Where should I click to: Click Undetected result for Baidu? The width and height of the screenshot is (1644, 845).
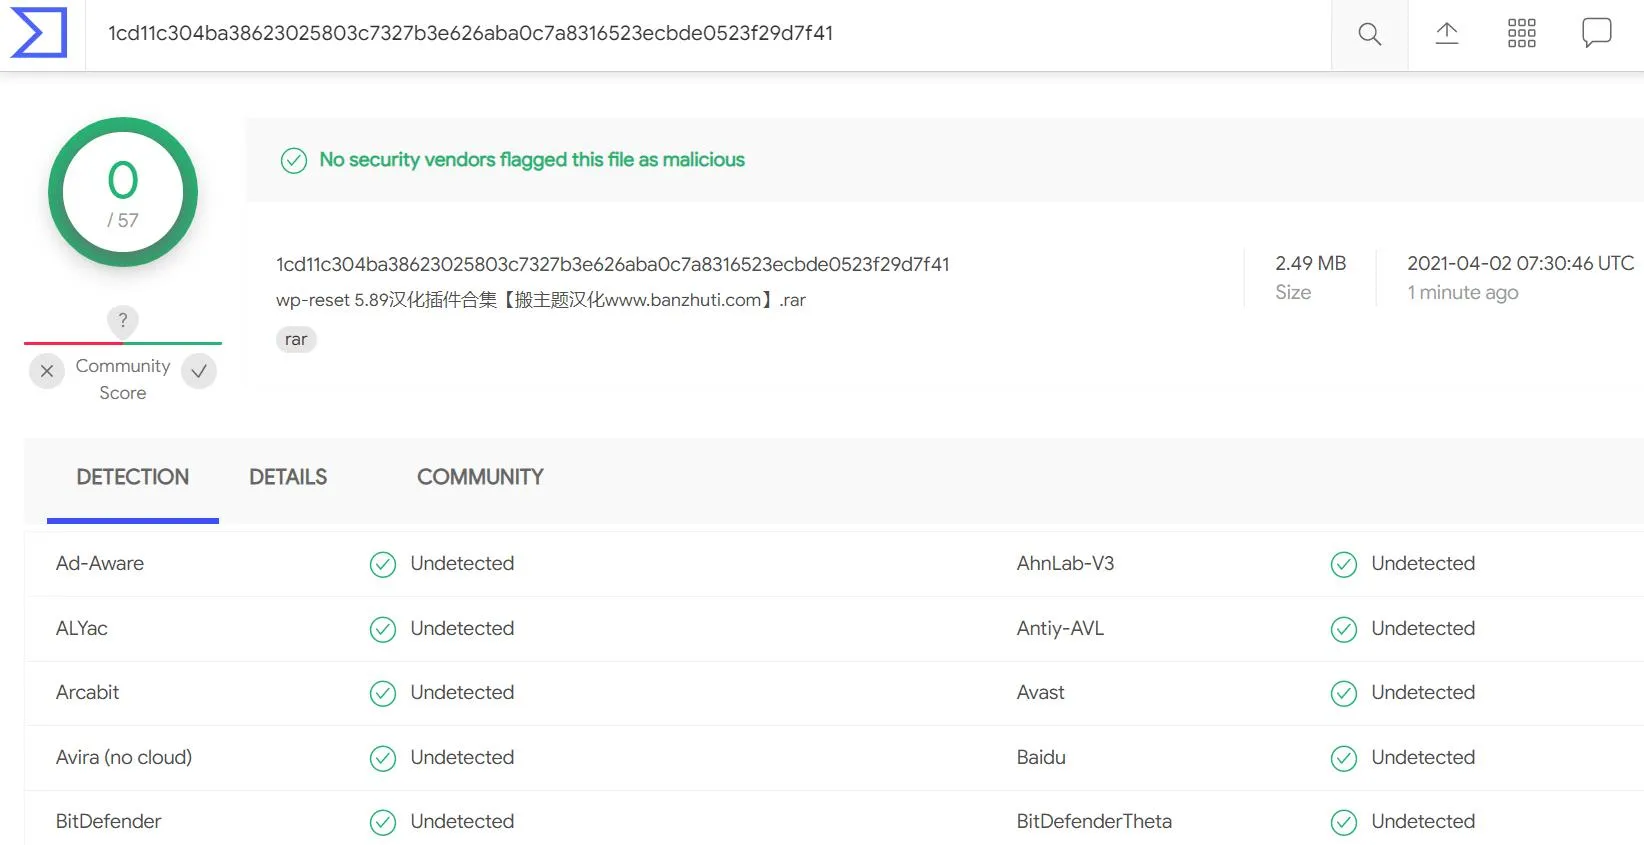[x=1423, y=757]
